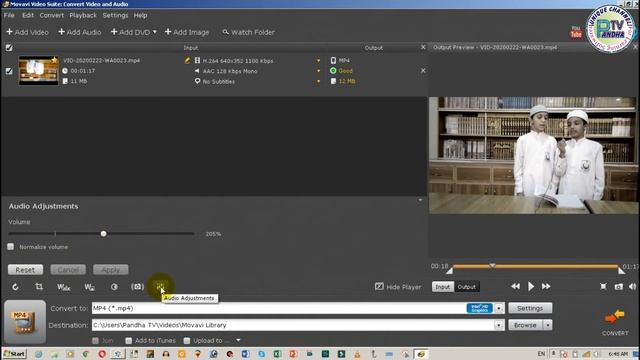
Task: Open the Destination folder dropdown
Action: (x=499, y=325)
